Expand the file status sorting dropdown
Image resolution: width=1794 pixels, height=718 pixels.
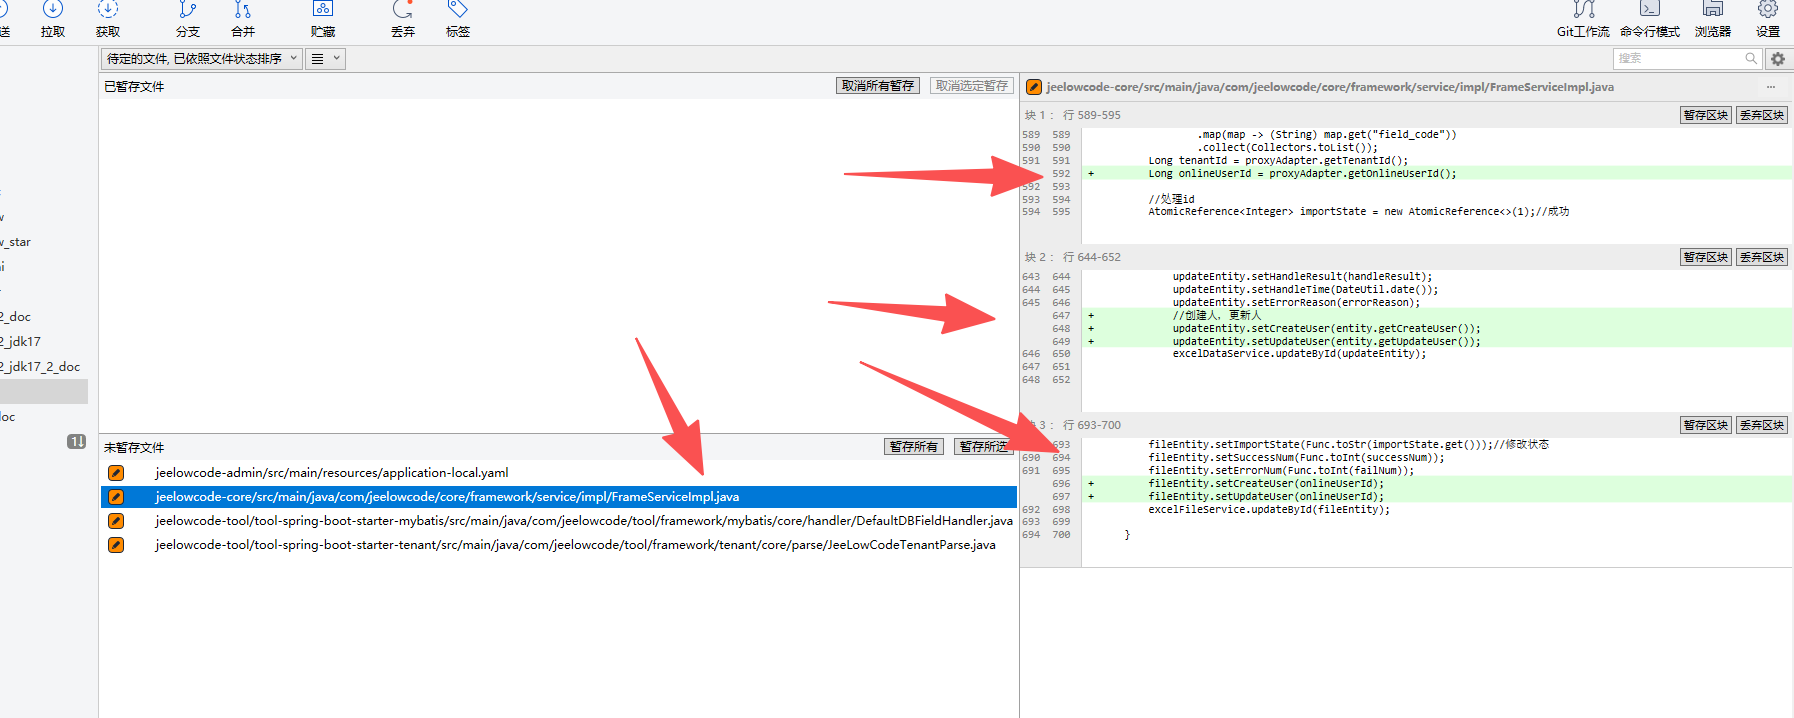[201, 59]
